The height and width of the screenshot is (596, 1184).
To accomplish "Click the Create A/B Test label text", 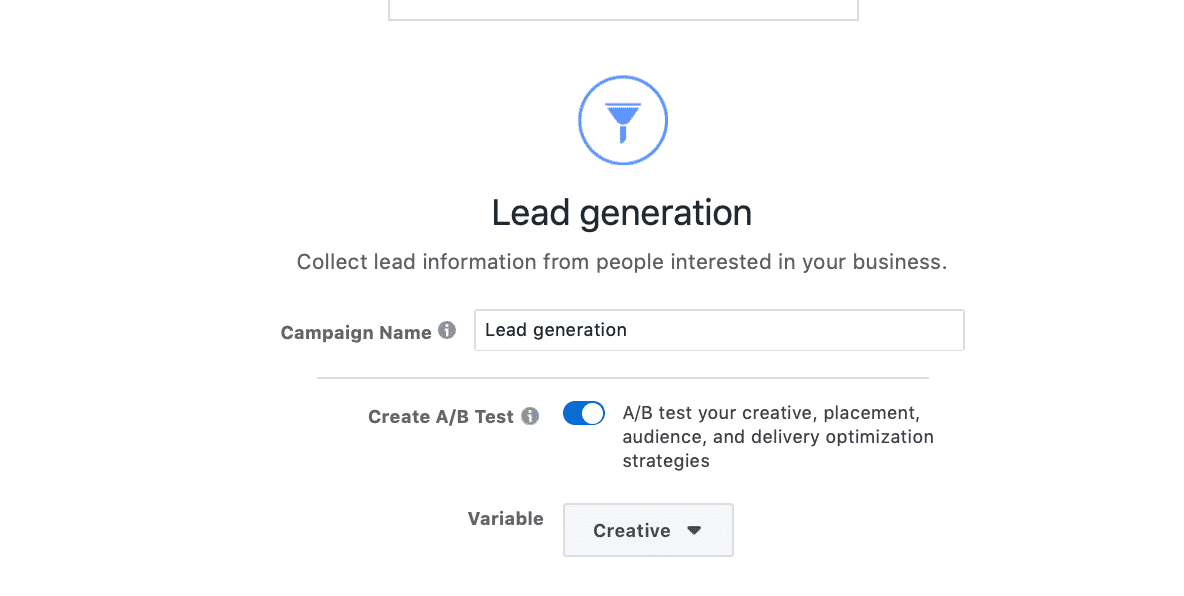I will point(441,417).
